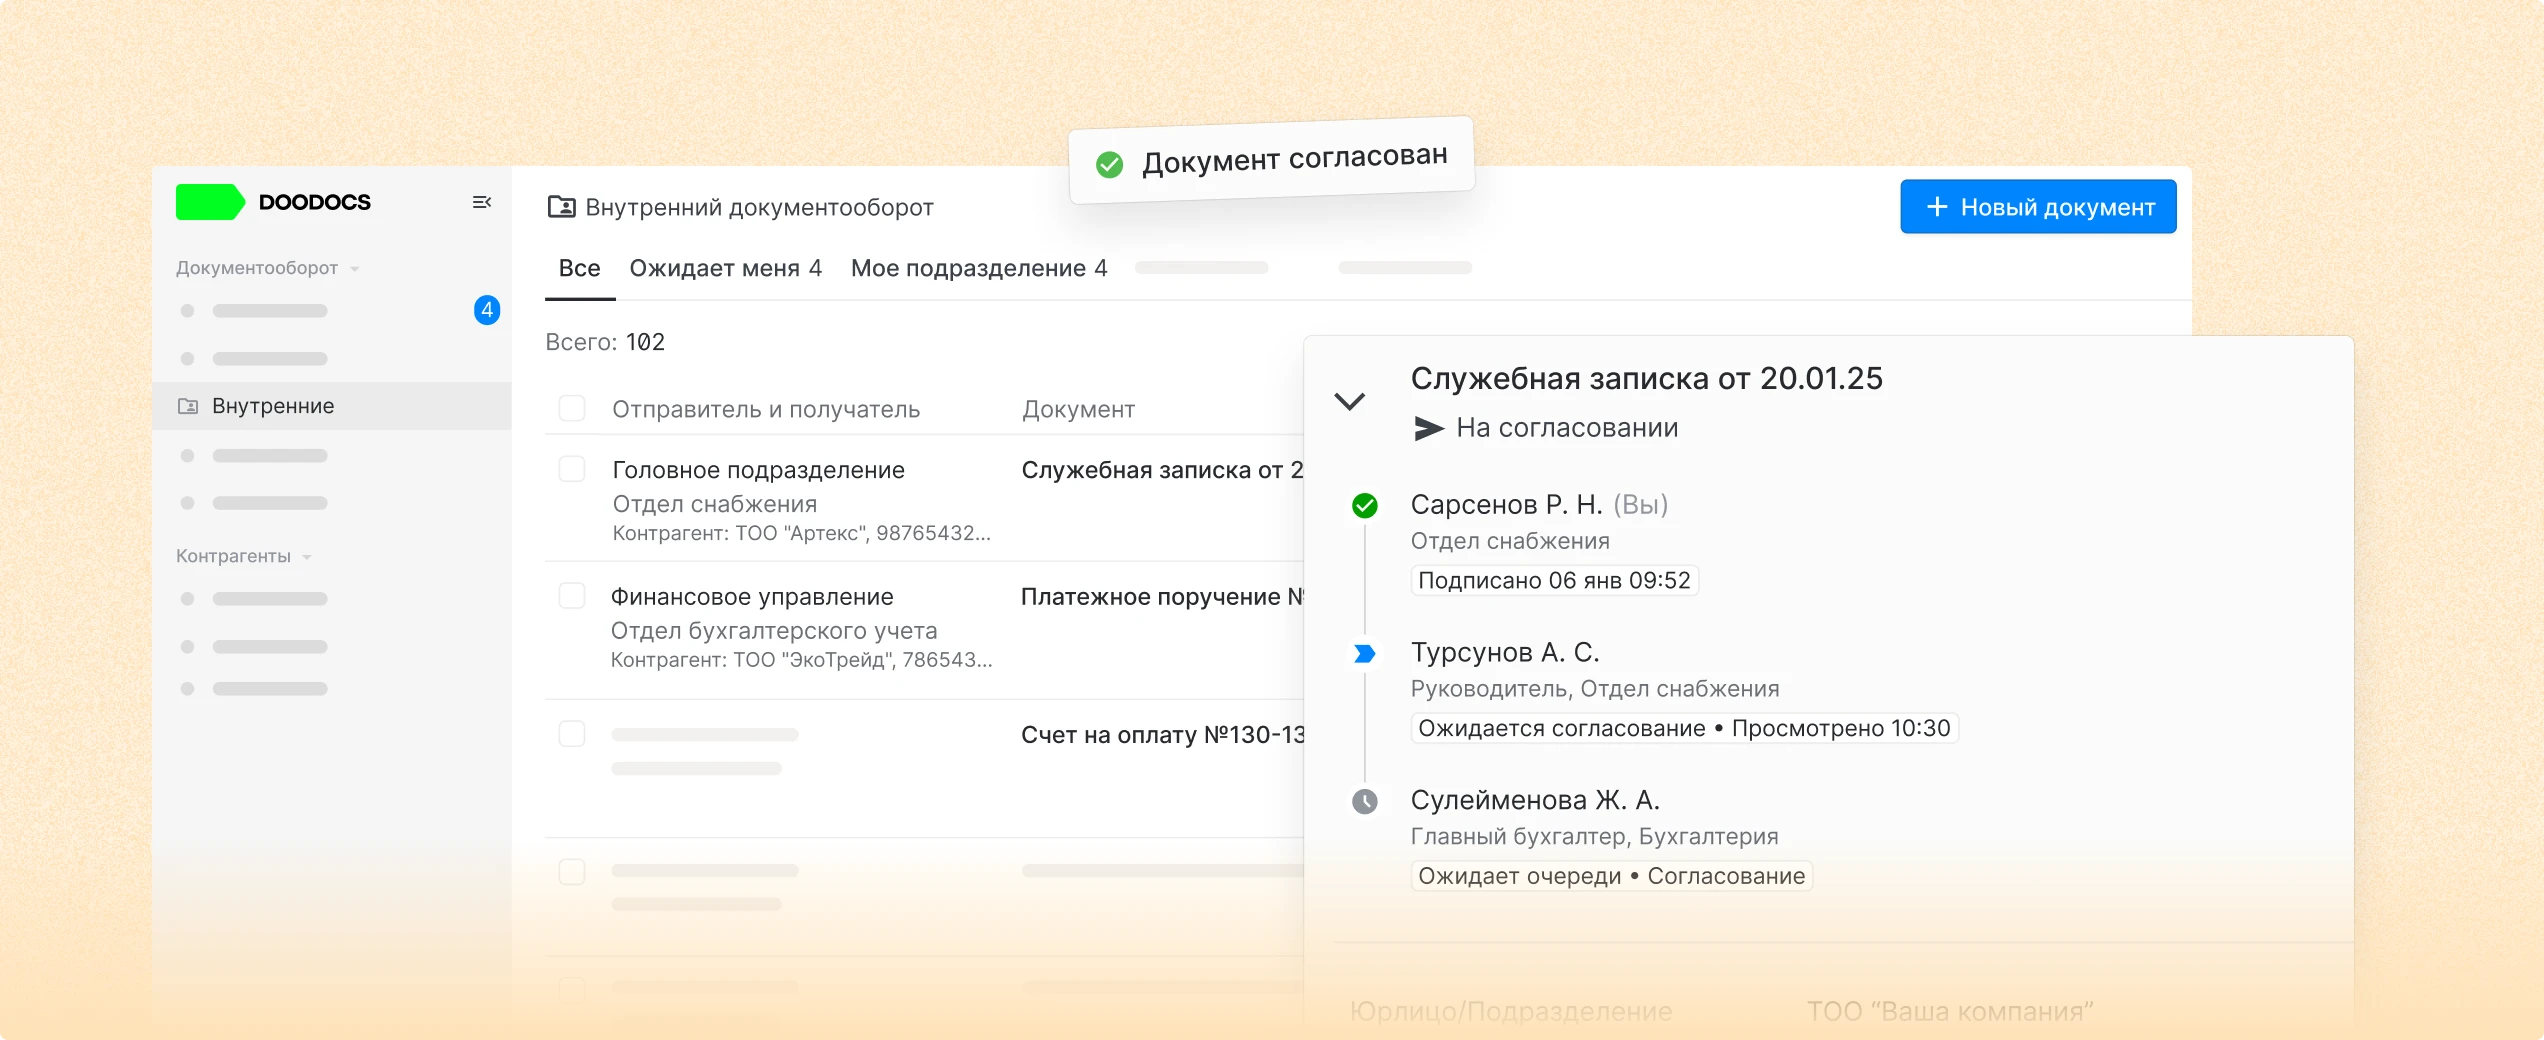
Task: Toggle the select-all checkbox in table header
Action: (572, 408)
